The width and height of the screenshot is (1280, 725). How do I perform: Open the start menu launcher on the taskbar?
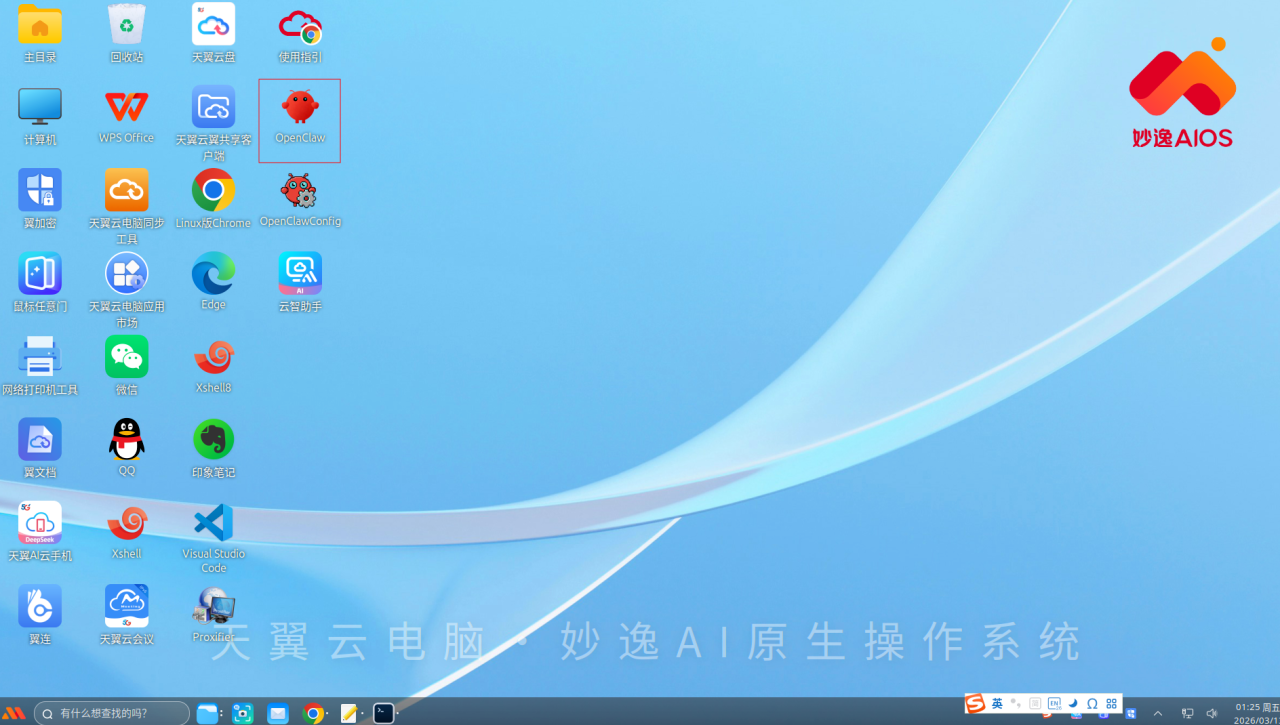pos(13,713)
